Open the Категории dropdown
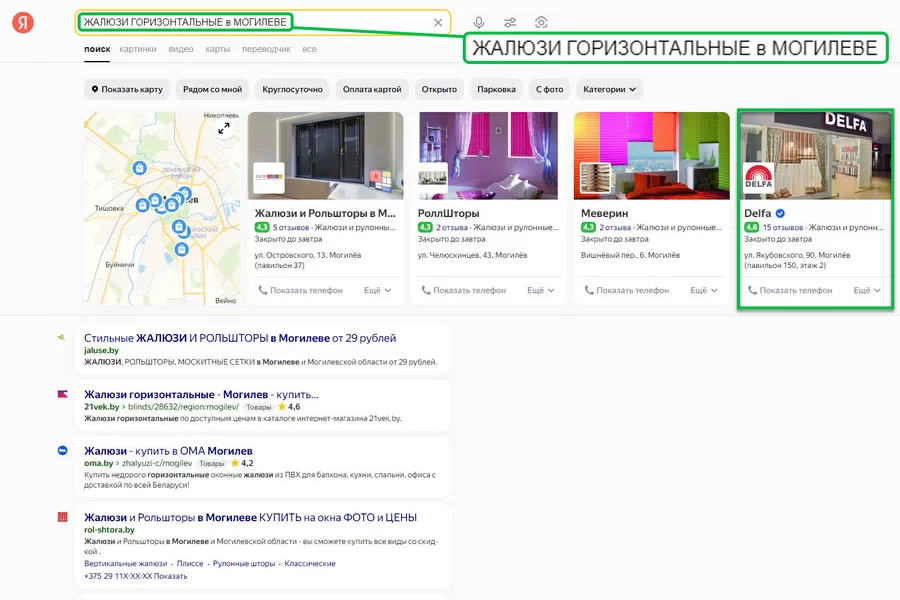The height and width of the screenshot is (600, 900). [x=610, y=89]
